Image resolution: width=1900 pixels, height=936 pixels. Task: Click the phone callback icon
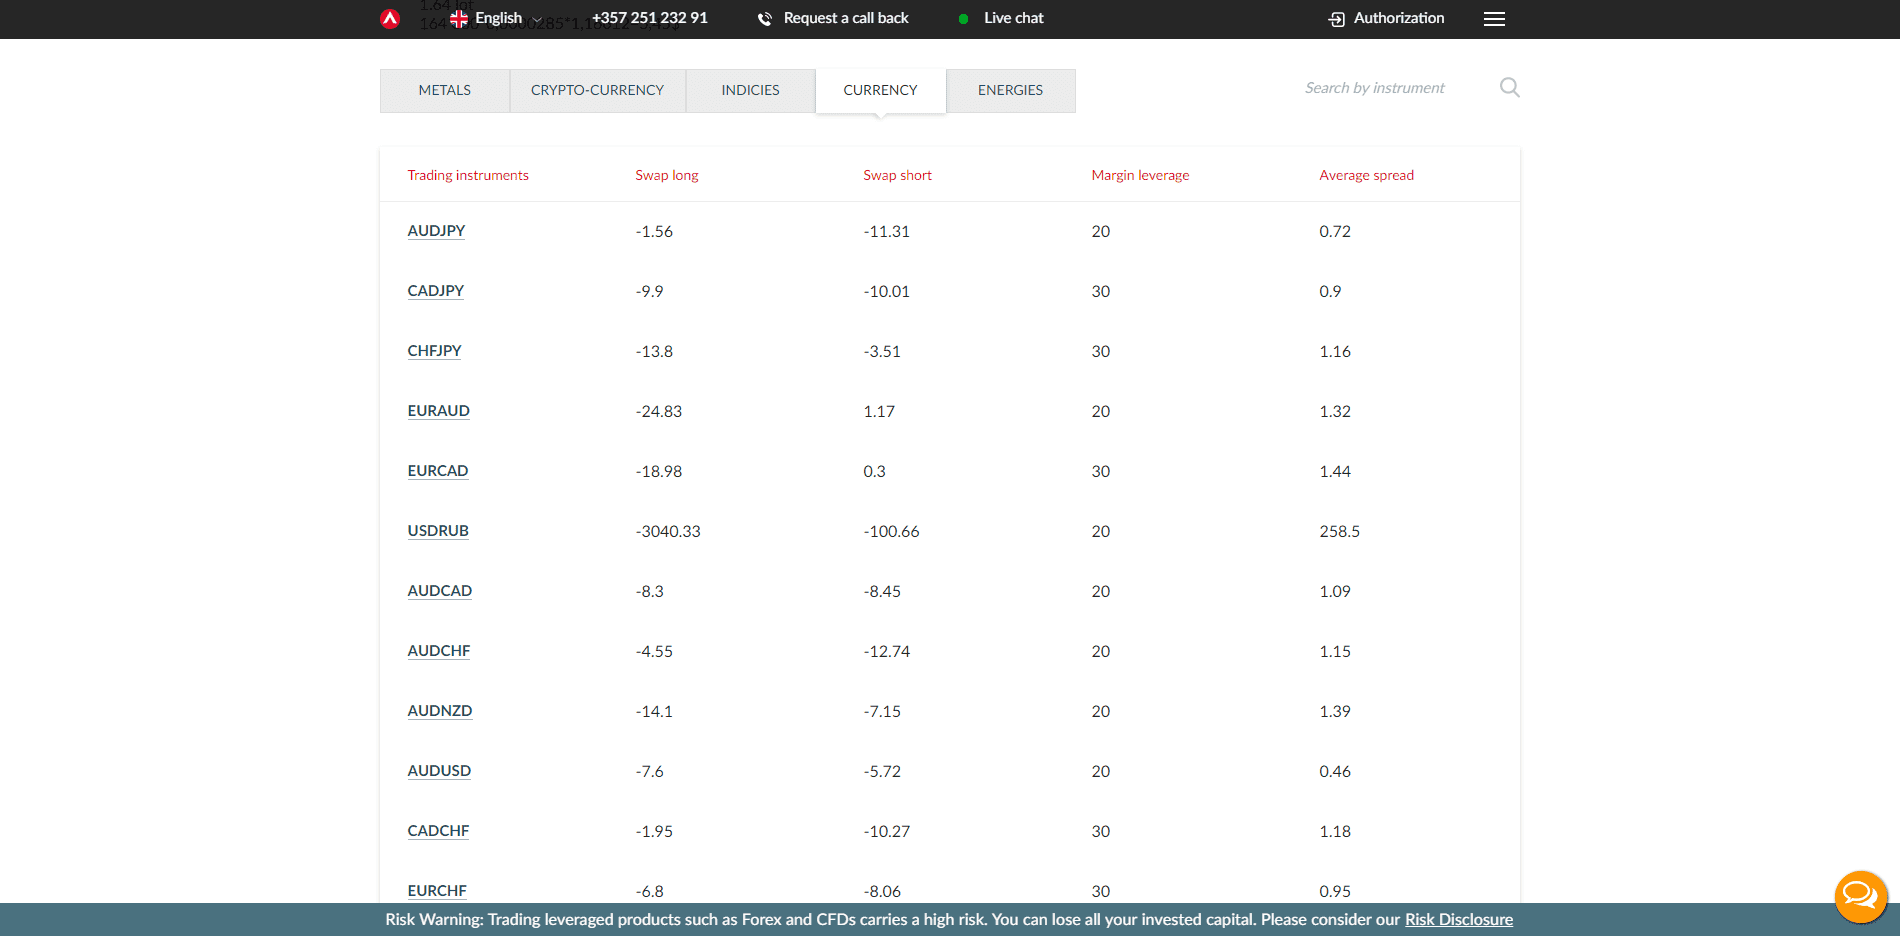point(765,19)
